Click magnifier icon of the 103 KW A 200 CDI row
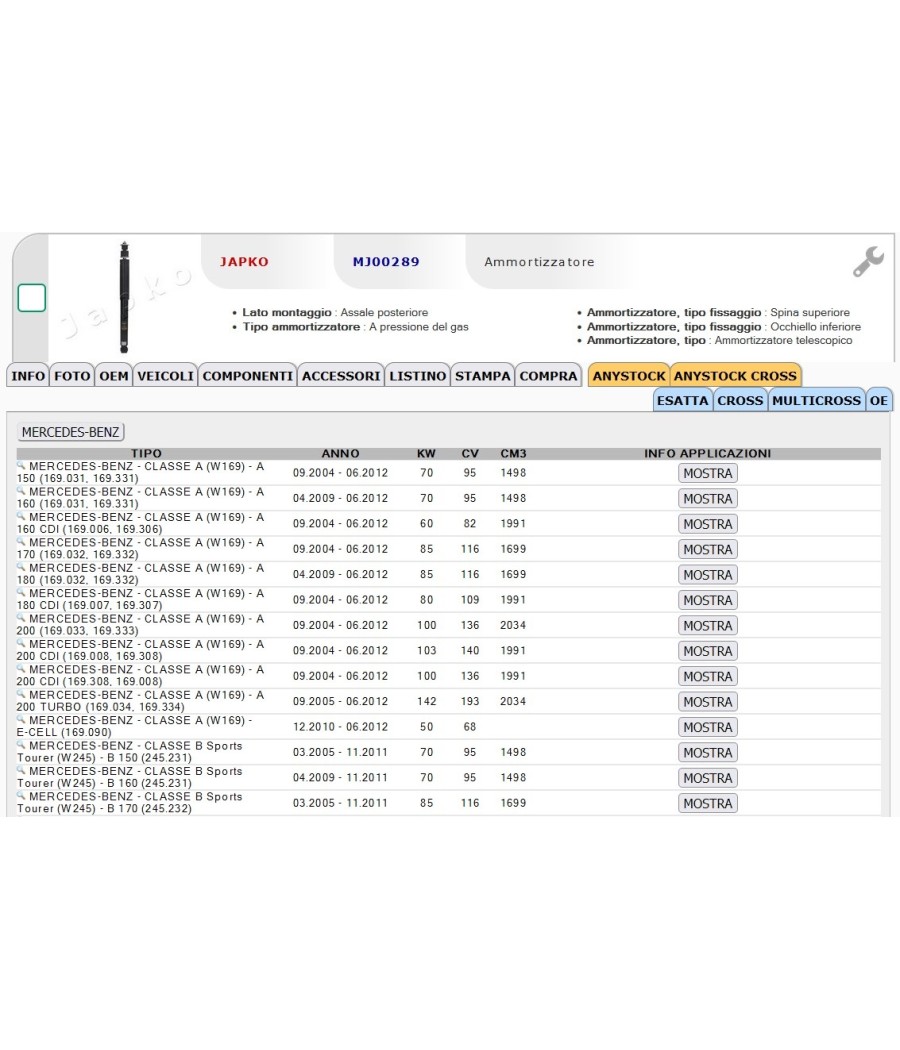 pyautogui.click(x=21, y=644)
